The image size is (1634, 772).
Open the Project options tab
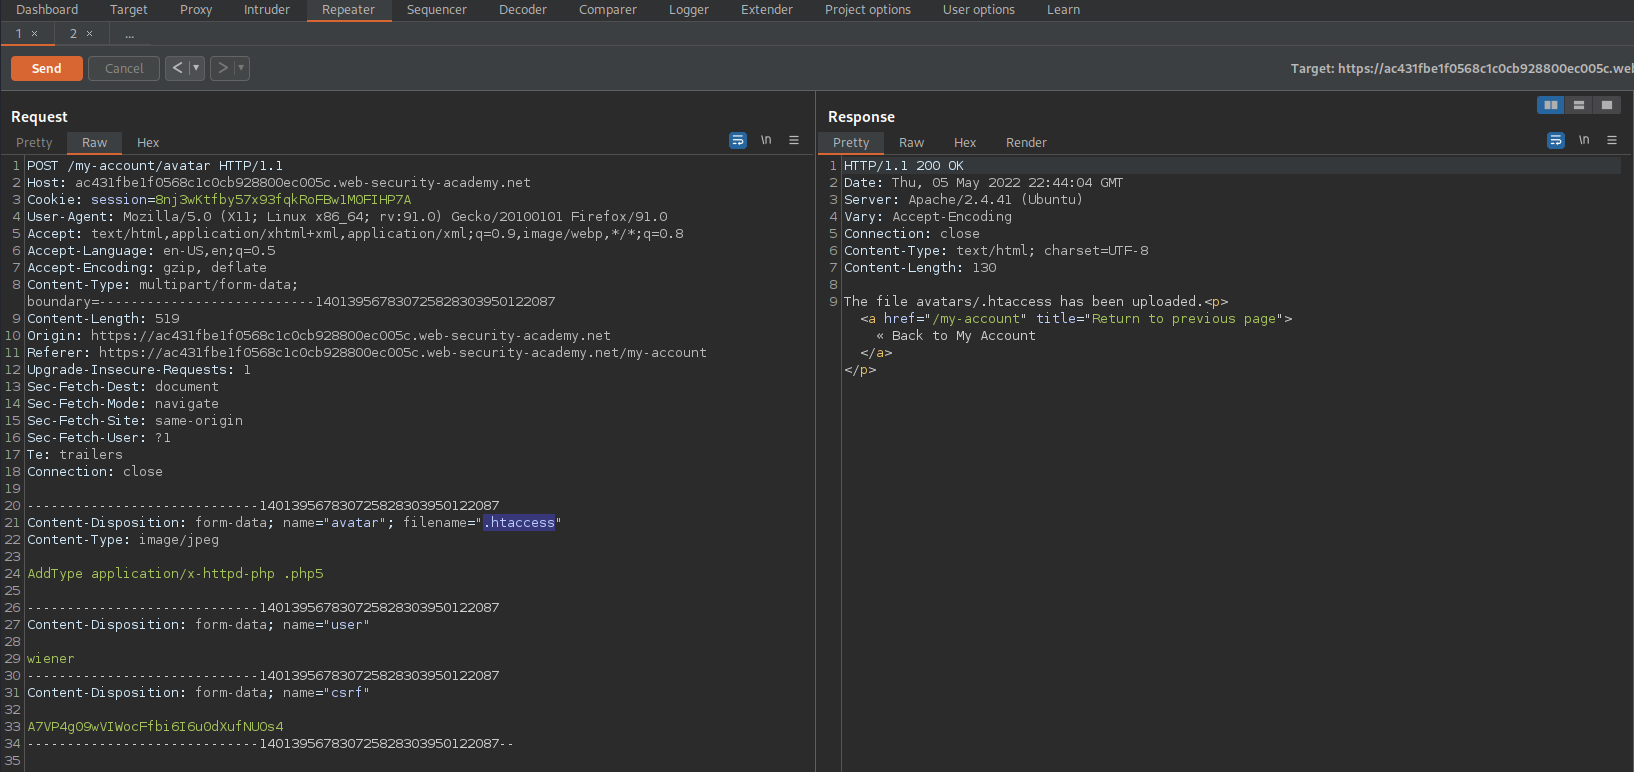[868, 10]
